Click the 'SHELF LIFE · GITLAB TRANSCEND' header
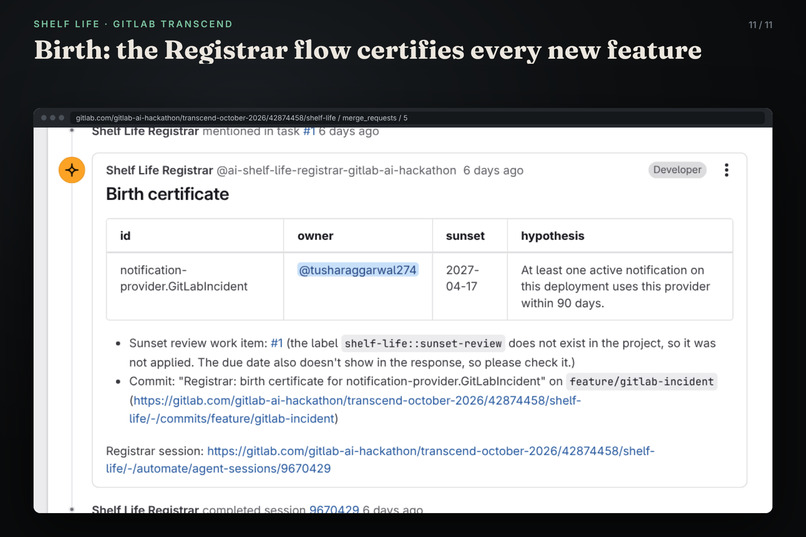Viewport: 806px width, 537px height. click(x=133, y=24)
